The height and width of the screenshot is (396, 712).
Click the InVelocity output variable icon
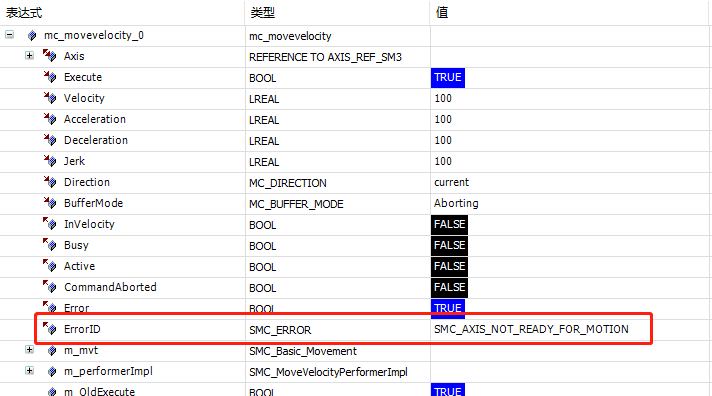coord(50,223)
